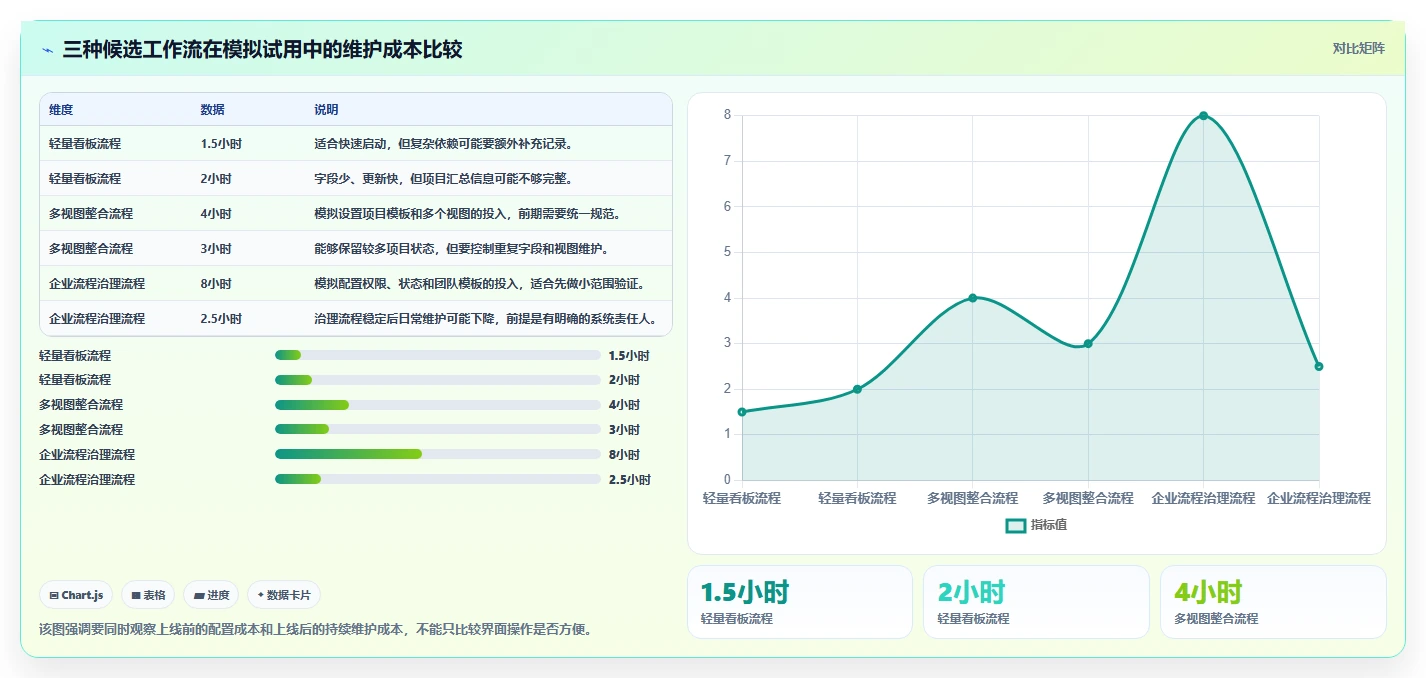Click the description starting with 模拟配置权限
Image resolution: width=1426 pixels, height=678 pixels.
click(x=480, y=284)
